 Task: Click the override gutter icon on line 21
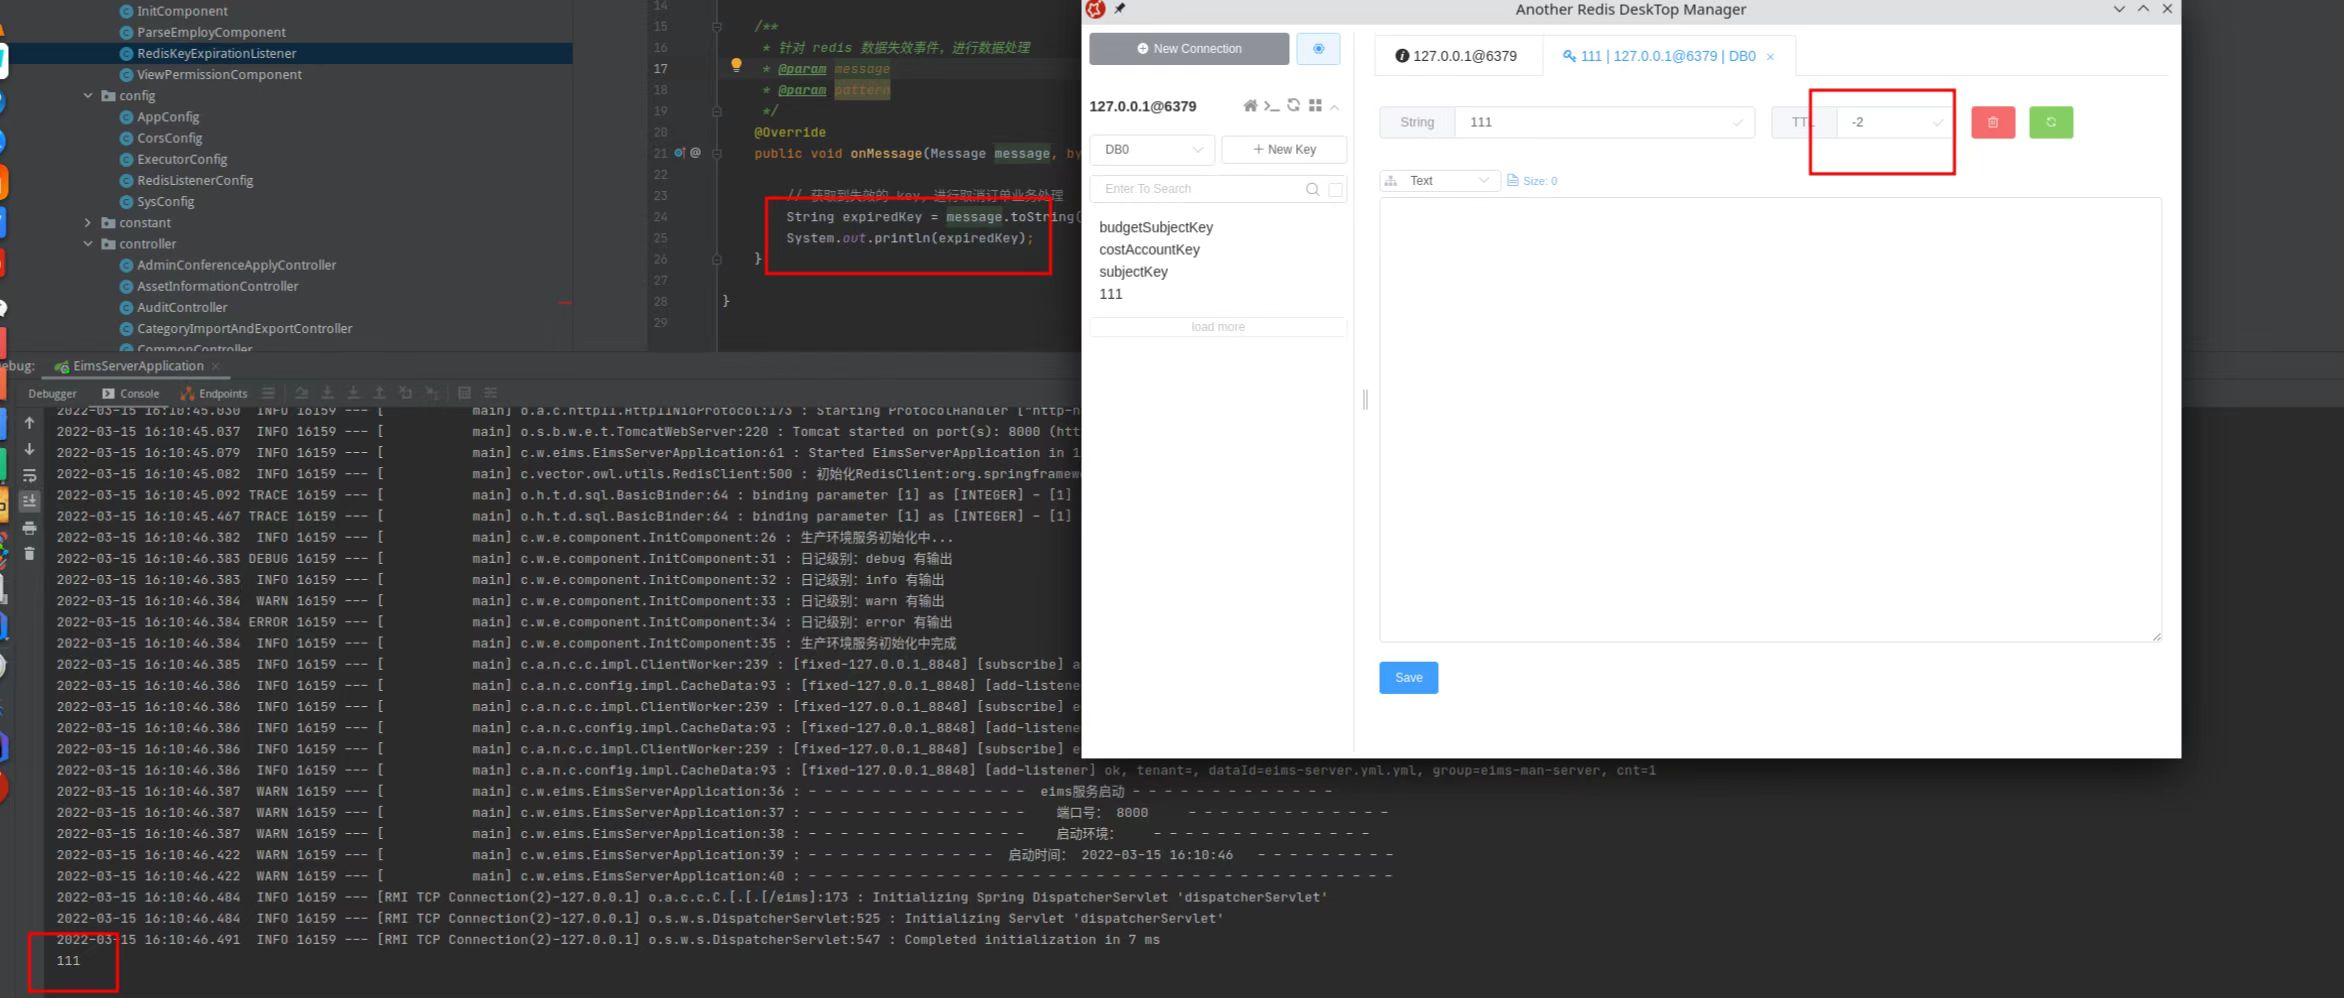[680, 153]
